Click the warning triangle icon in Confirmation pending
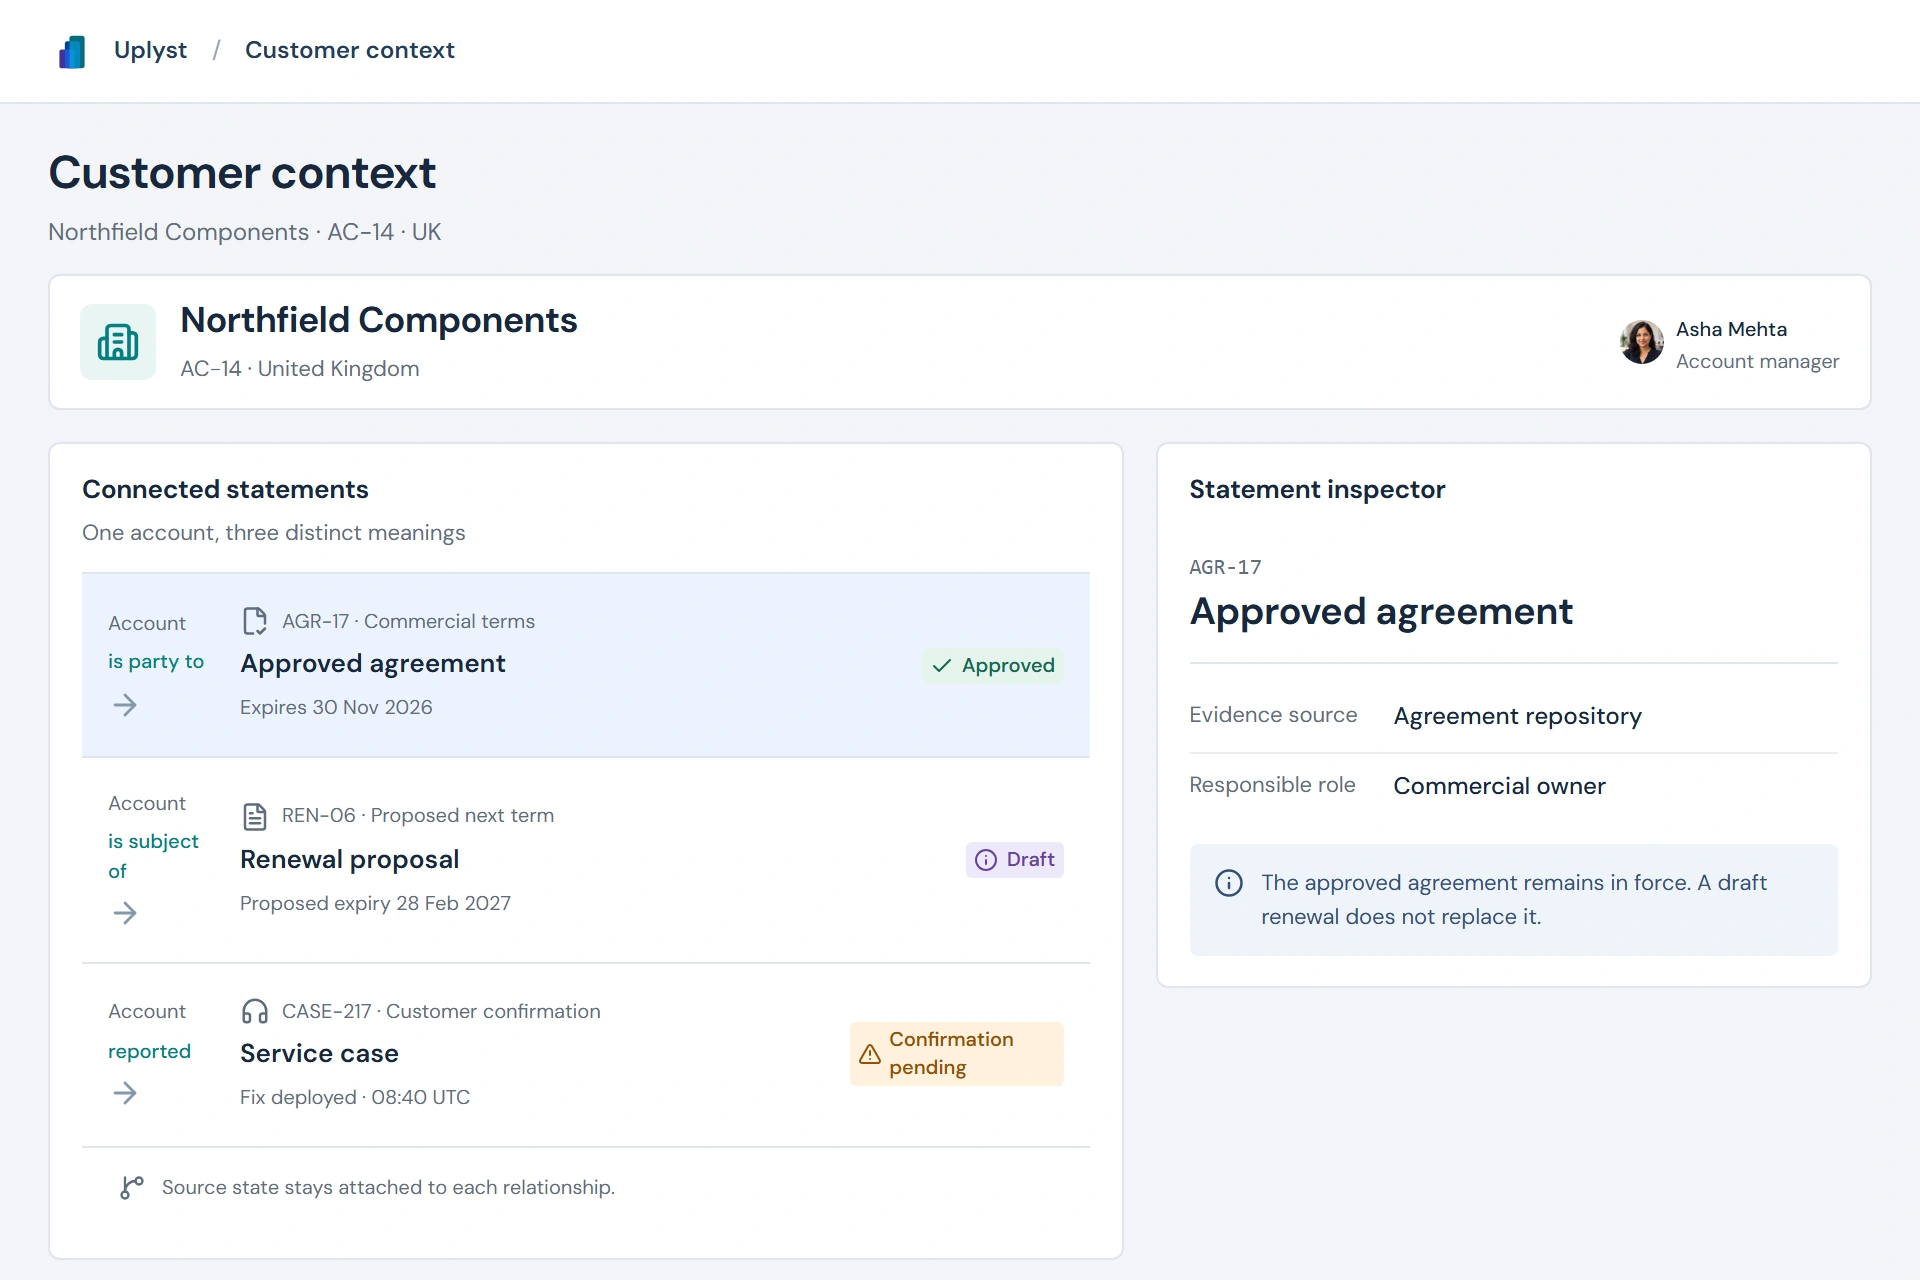This screenshot has width=1920, height=1280. [x=870, y=1054]
